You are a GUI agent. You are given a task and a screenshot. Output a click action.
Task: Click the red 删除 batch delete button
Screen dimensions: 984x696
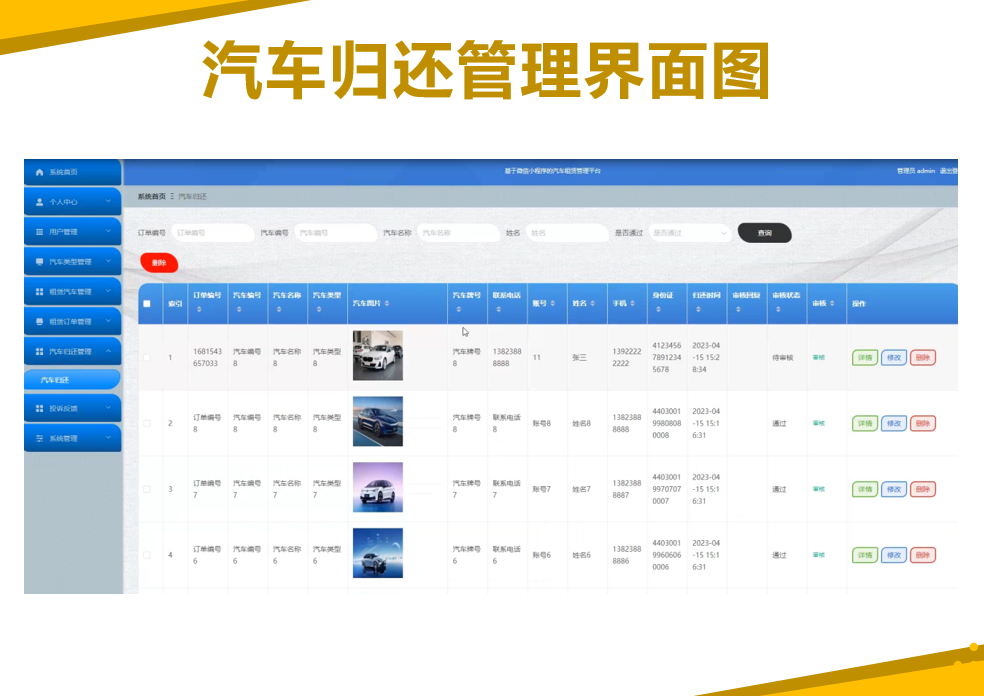(159, 263)
